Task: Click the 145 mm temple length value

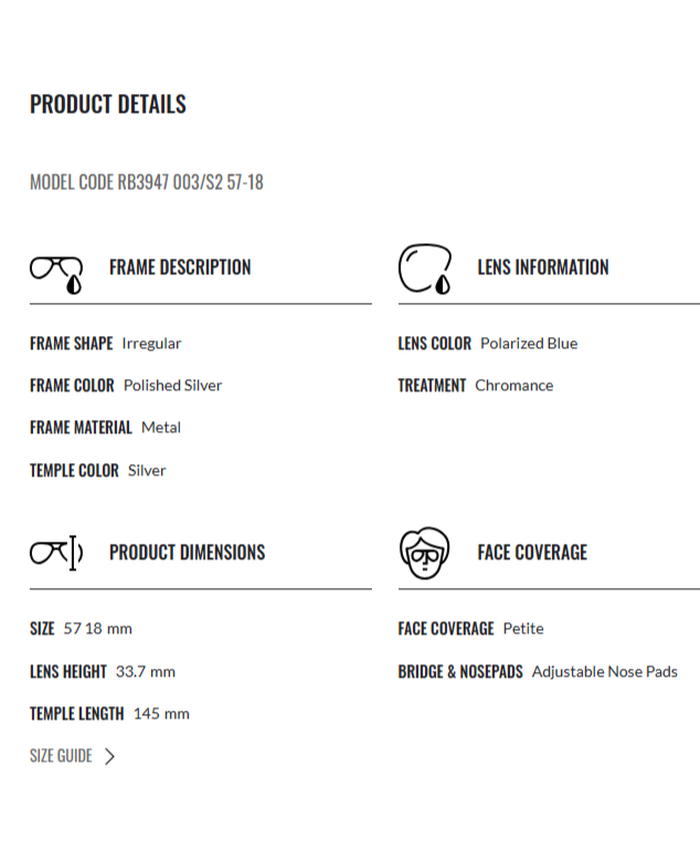Action: (x=162, y=713)
